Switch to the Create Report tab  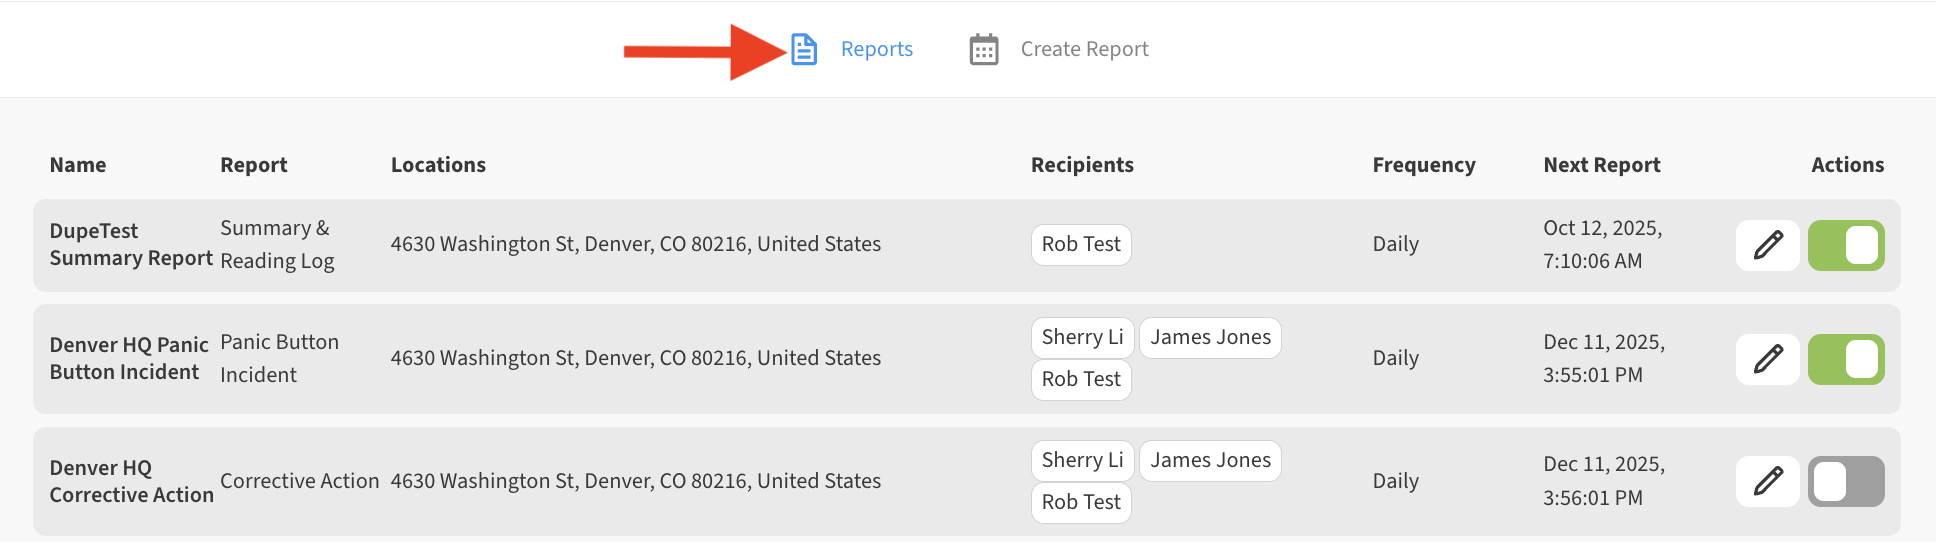click(1084, 49)
